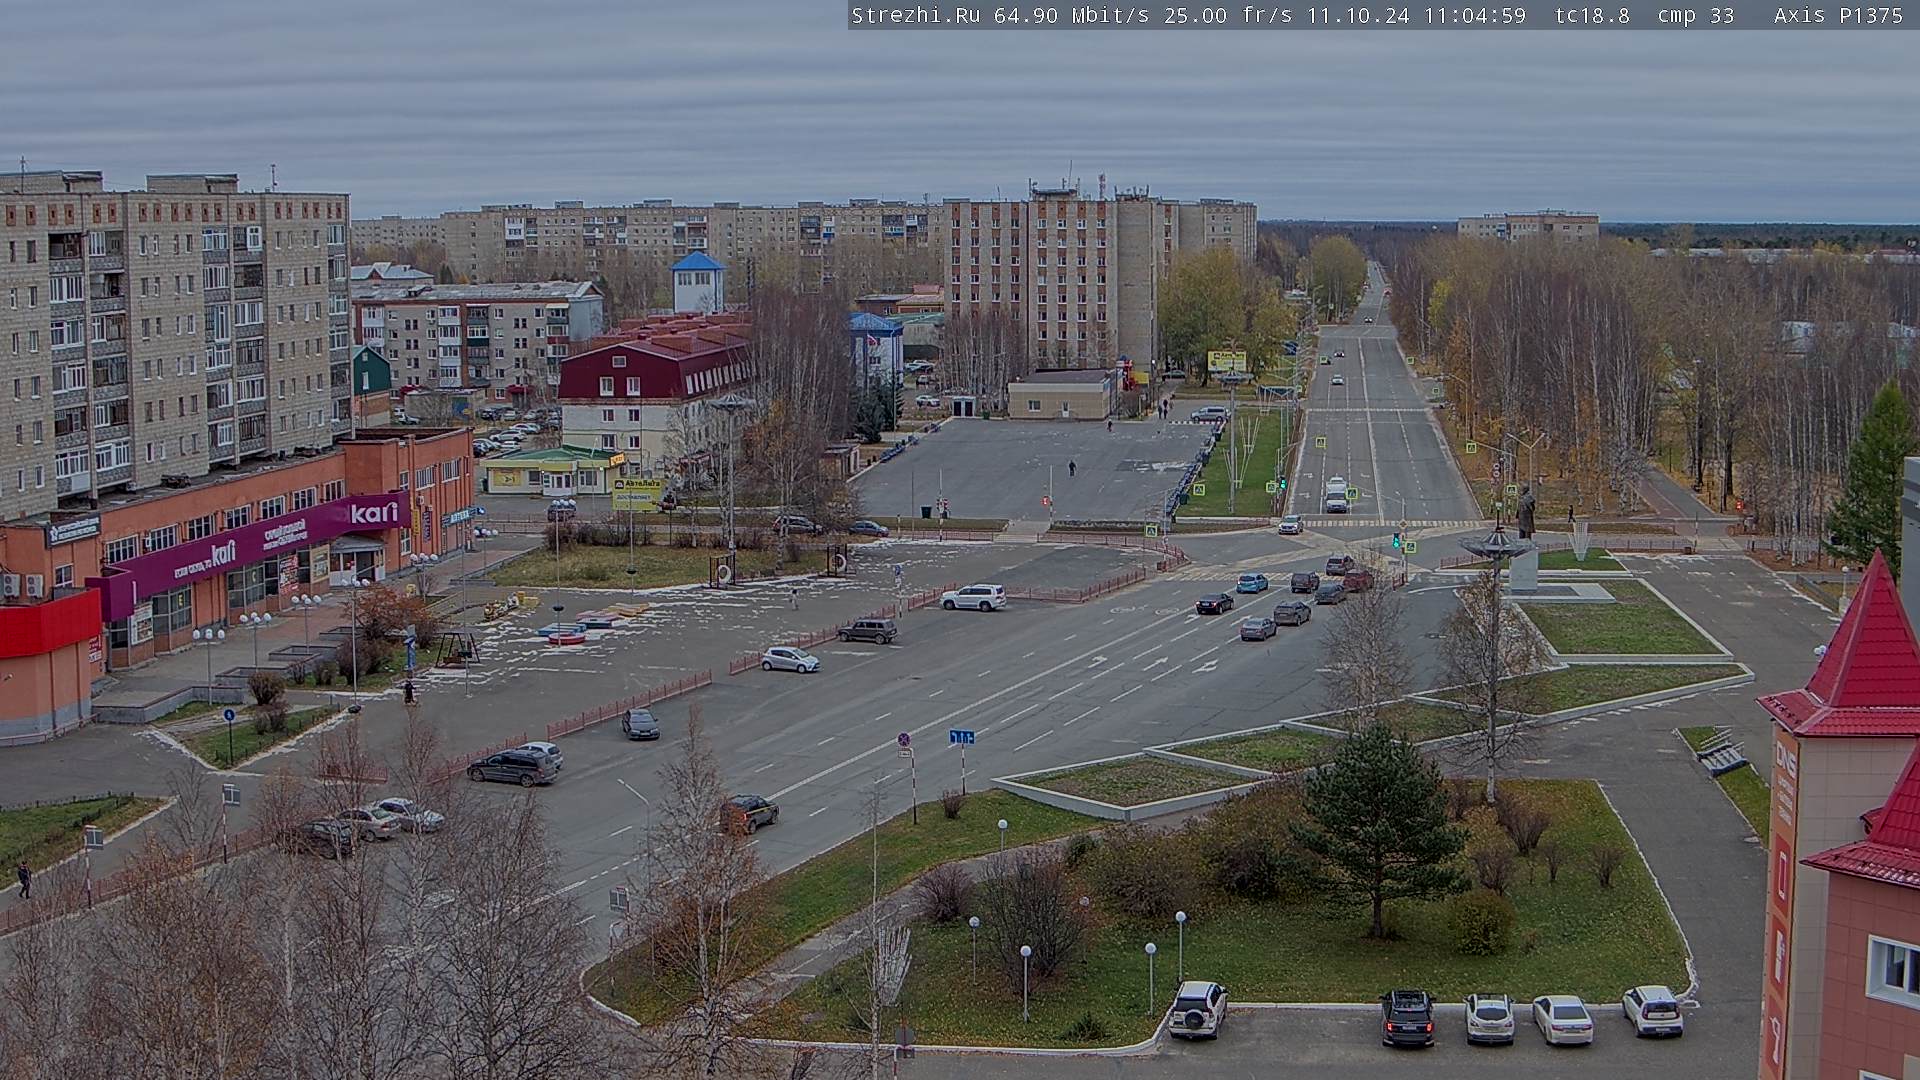The width and height of the screenshot is (1920, 1080).
Task: Select the "Axis P1375" camera model text
Action: click(1838, 15)
